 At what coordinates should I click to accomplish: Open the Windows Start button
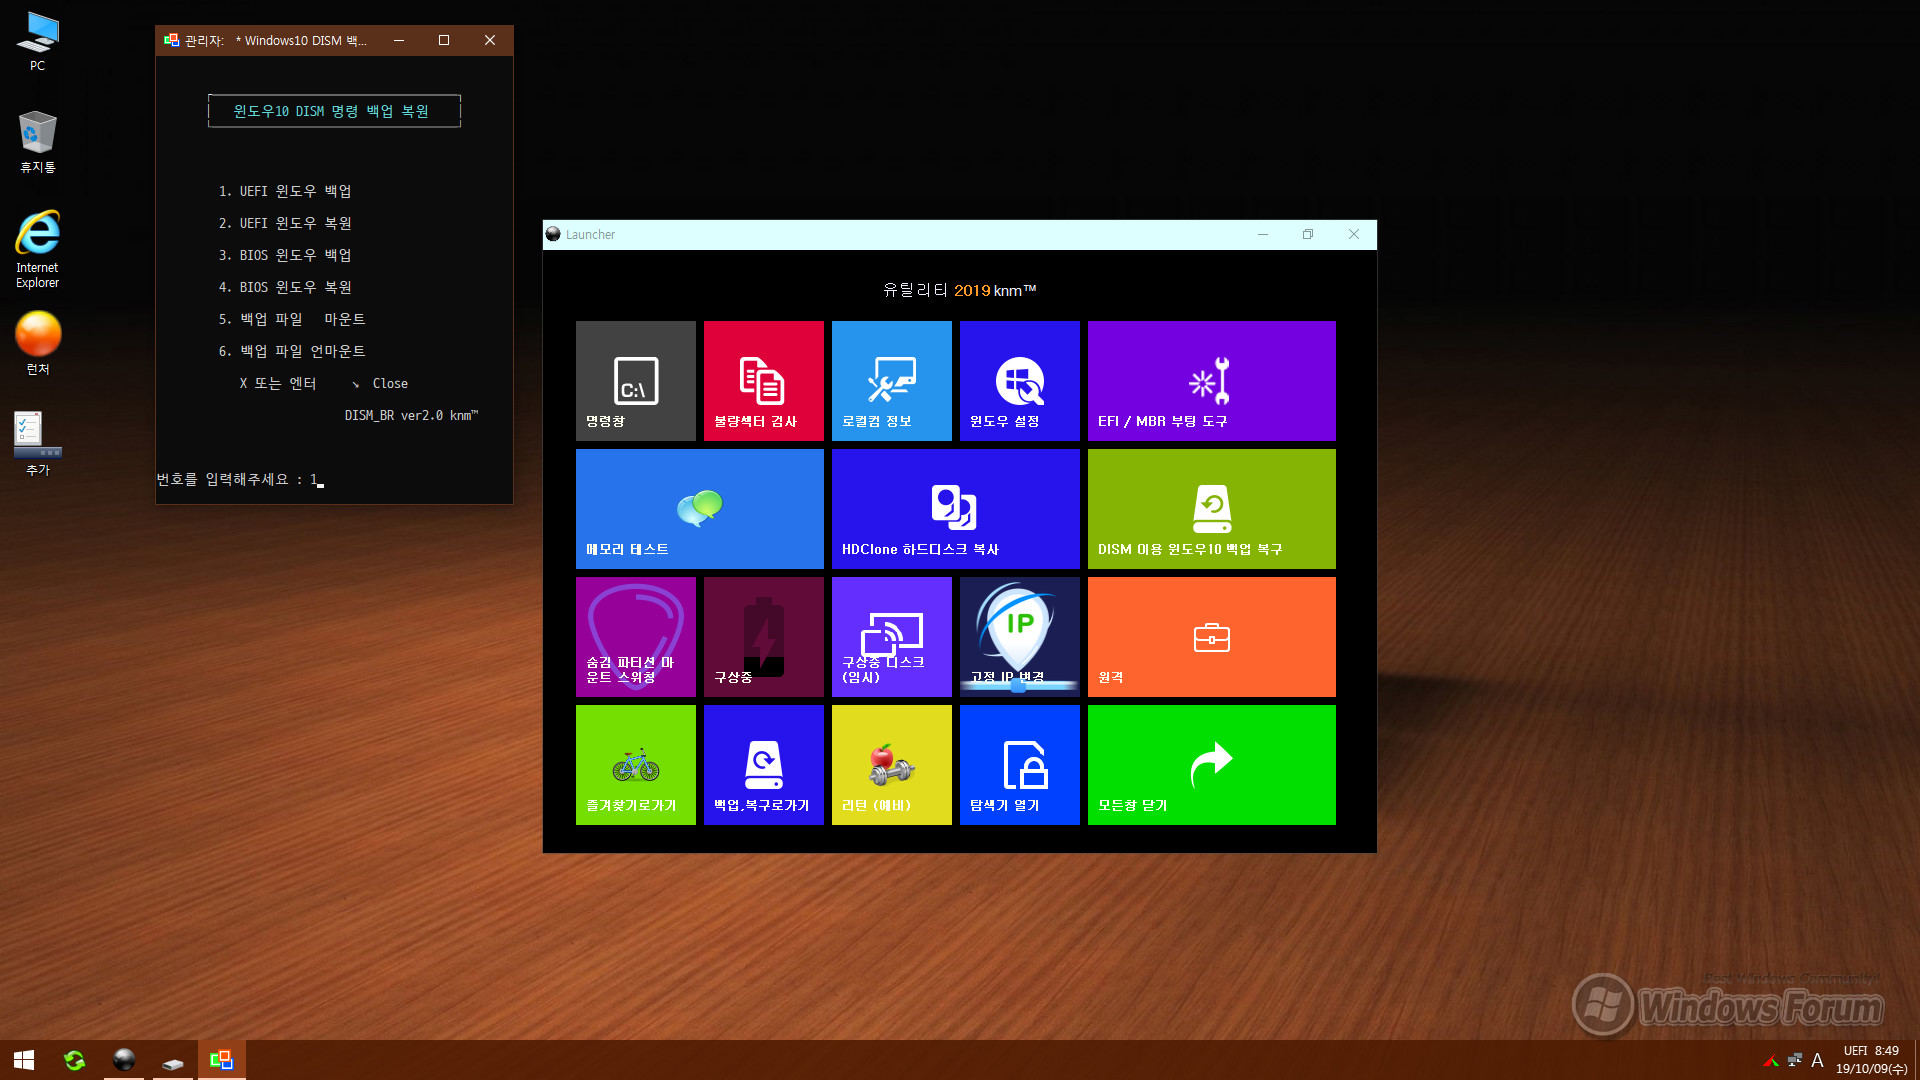pyautogui.click(x=24, y=1060)
